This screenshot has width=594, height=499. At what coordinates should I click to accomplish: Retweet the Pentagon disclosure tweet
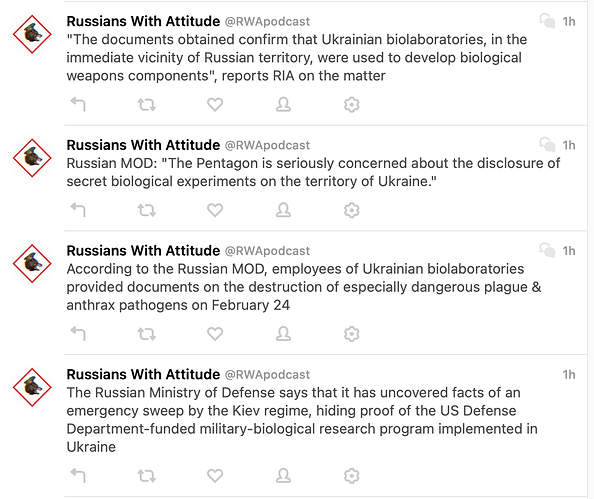147,210
